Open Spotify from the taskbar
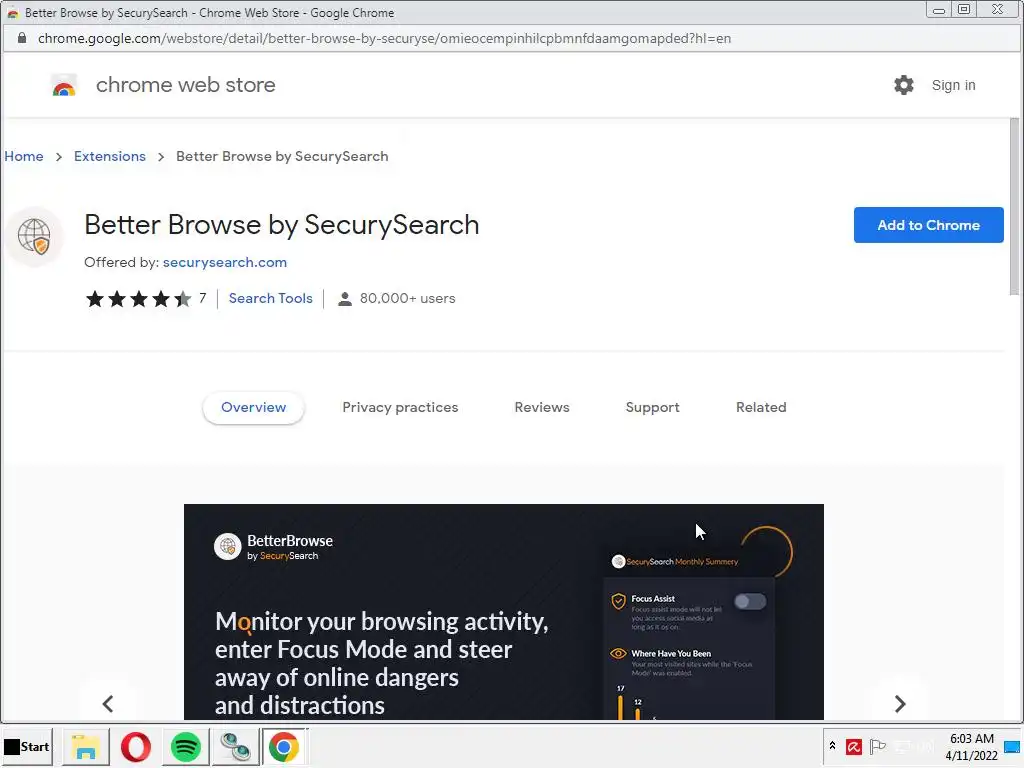Image resolution: width=1024 pixels, height=768 pixels. point(185,747)
